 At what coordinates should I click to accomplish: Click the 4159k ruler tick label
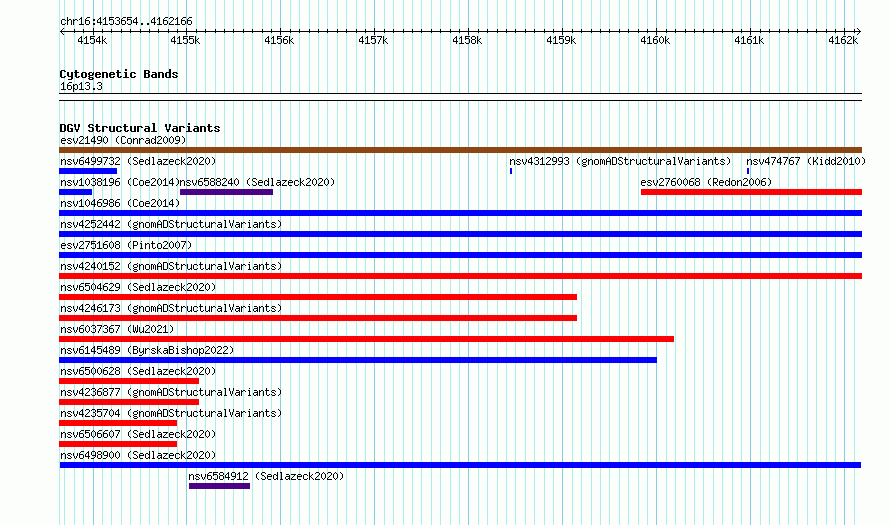[x=561, y=40]
